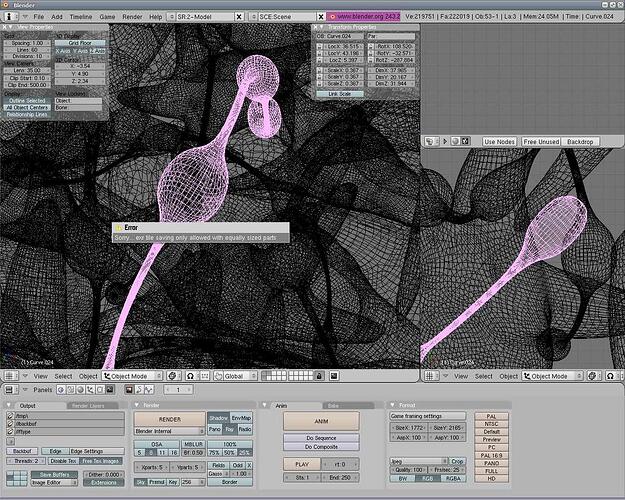Click the draw type shading icon, right viewport
Viewport: 625px width, 500px height.
(x=593, y=376)
